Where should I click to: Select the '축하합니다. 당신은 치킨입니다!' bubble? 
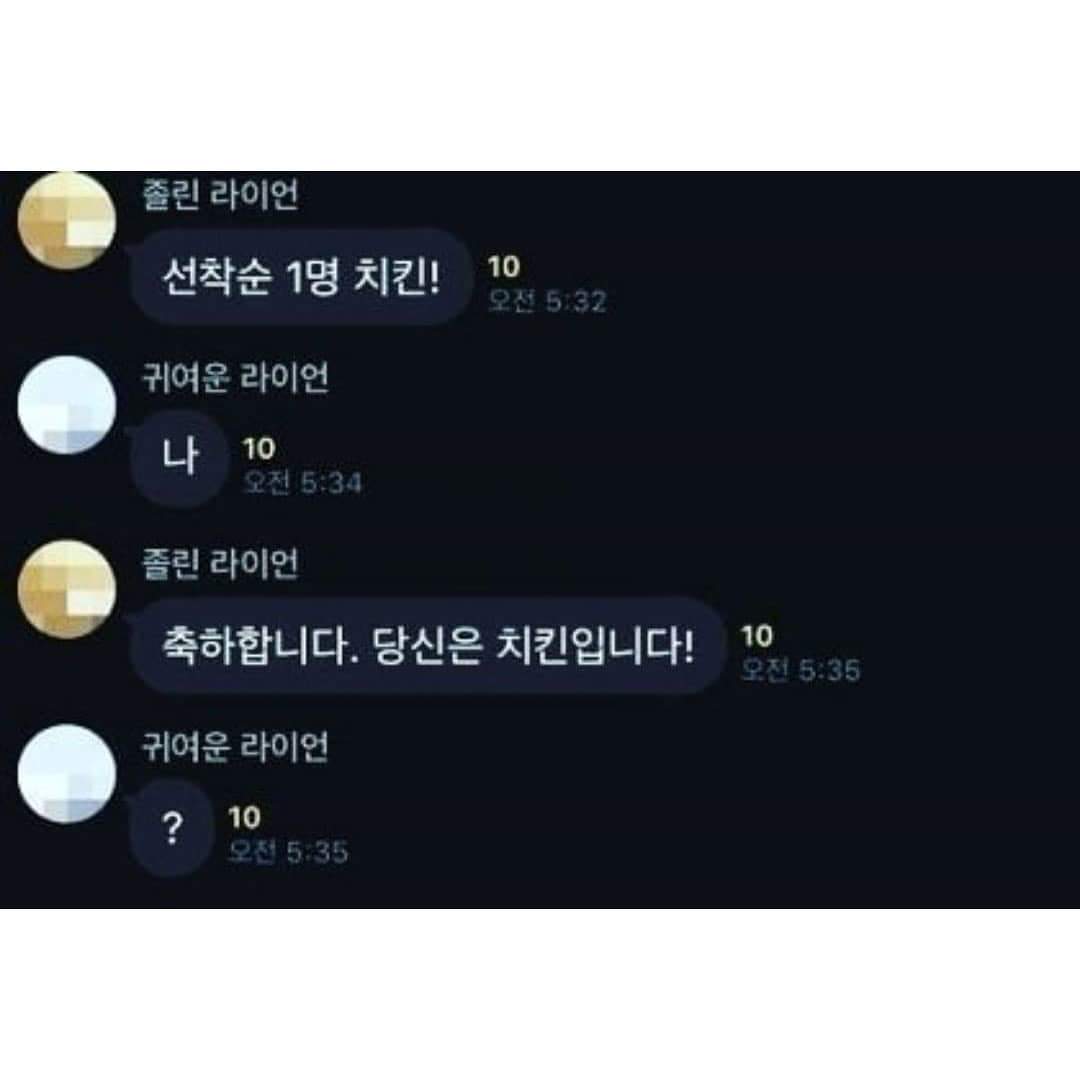click(x=426, y=645)
